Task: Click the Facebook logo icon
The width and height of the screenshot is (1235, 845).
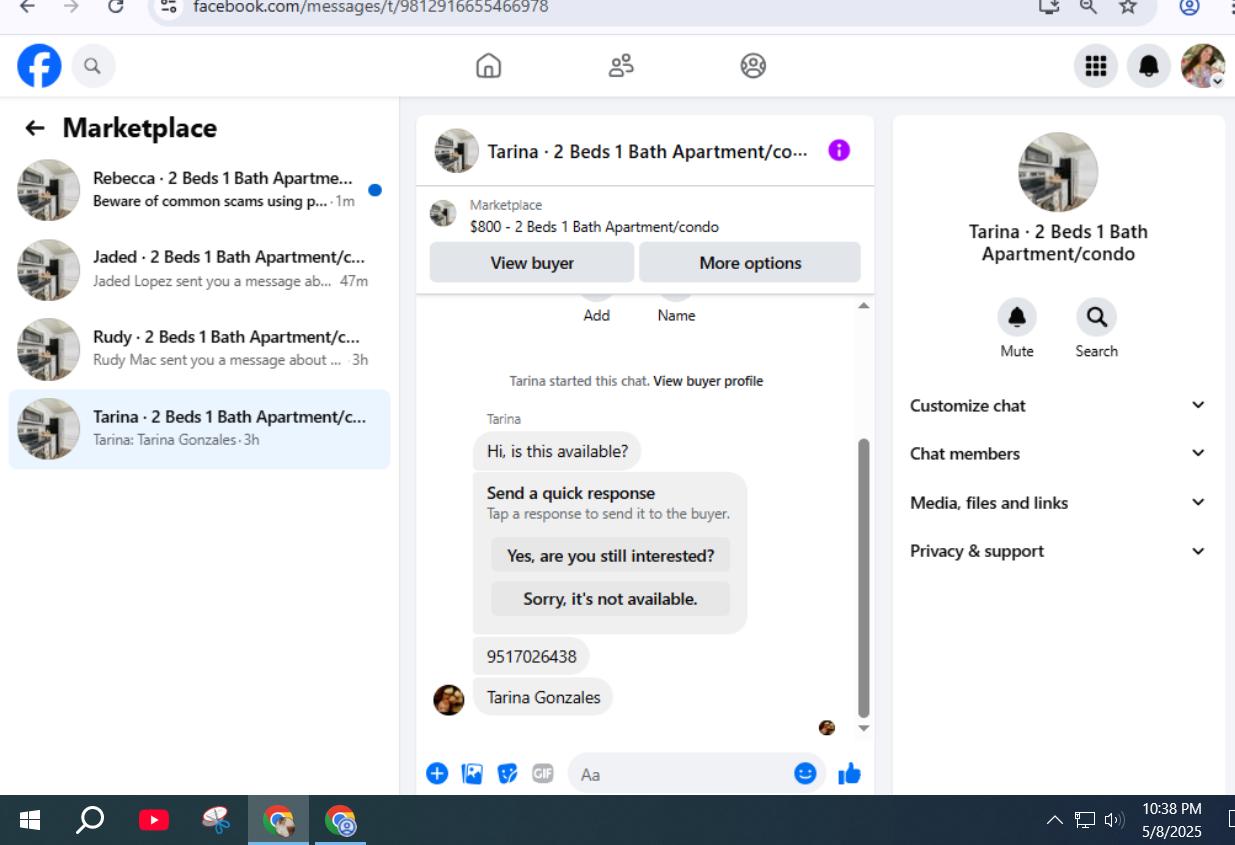Action: tap(39, 66)
